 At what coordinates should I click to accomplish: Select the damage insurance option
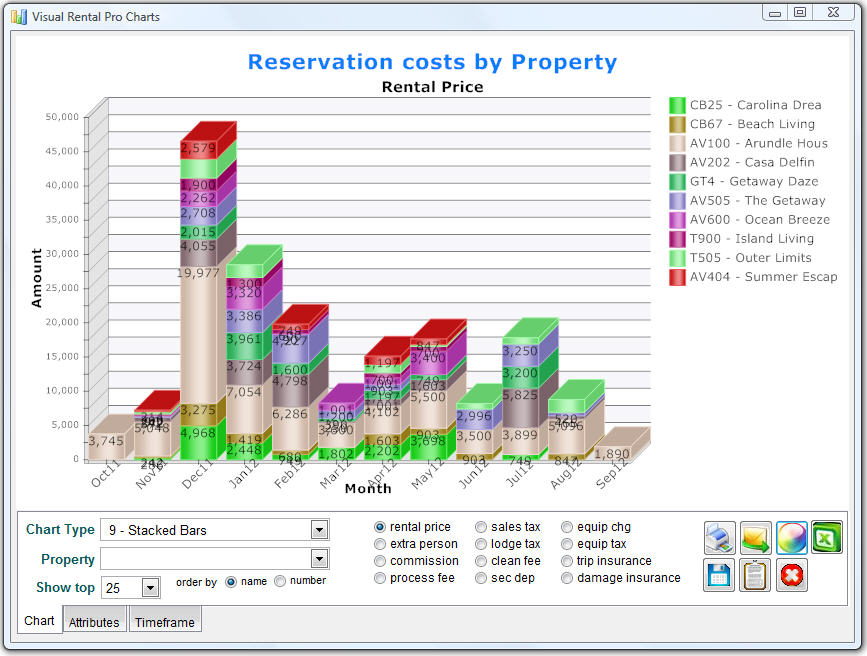point(567,578)
